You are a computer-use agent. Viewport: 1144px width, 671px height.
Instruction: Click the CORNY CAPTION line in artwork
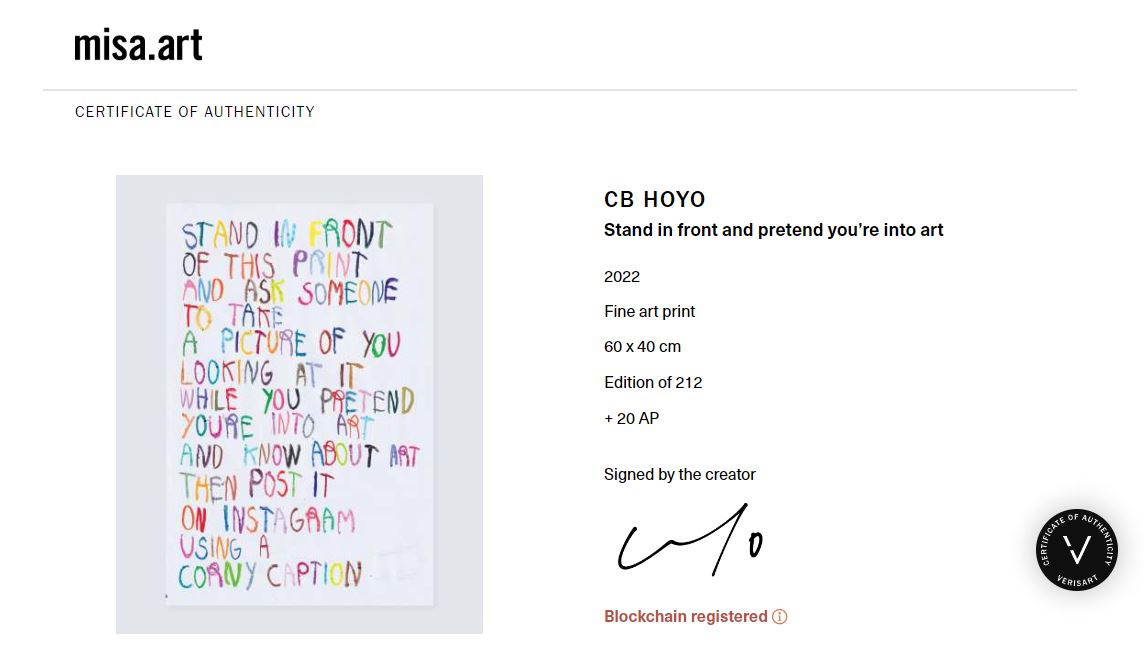(270, 575)
